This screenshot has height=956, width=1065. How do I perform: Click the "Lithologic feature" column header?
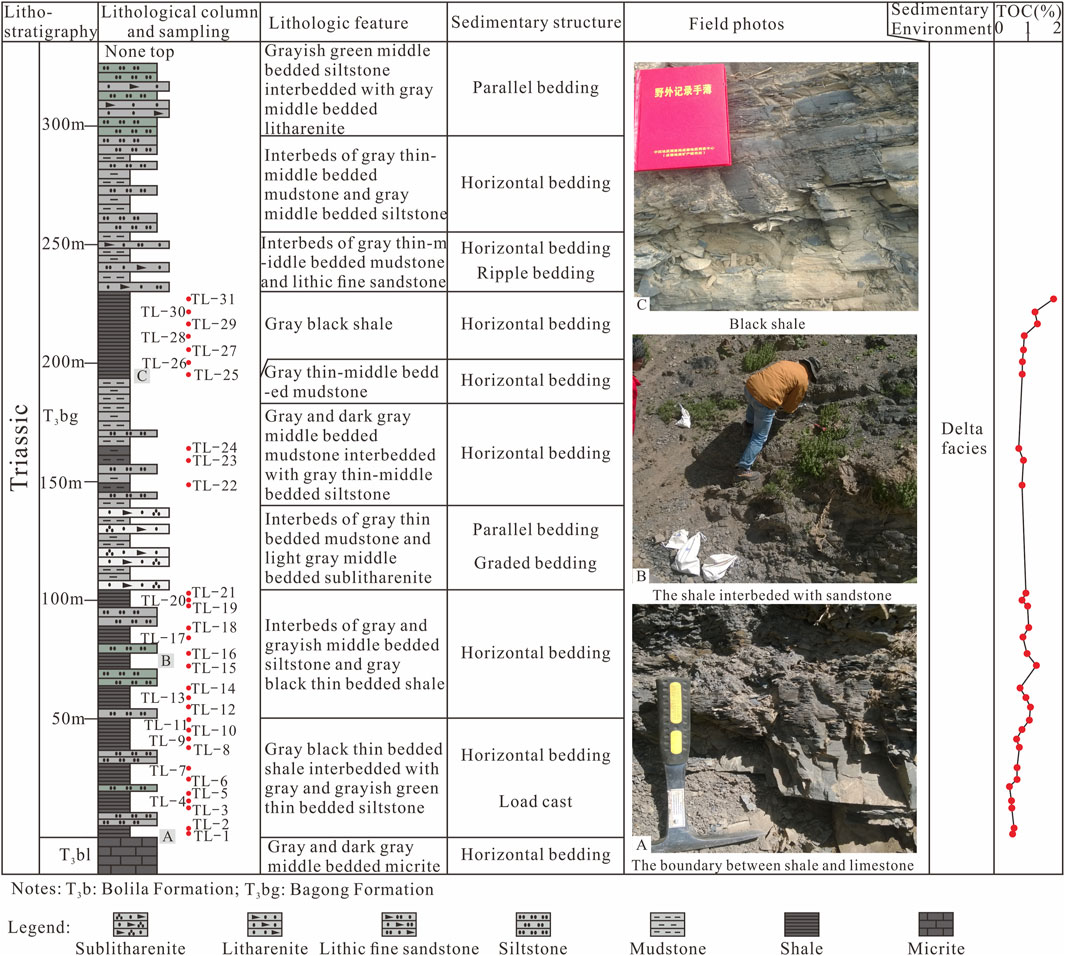[x=338, y=23]
